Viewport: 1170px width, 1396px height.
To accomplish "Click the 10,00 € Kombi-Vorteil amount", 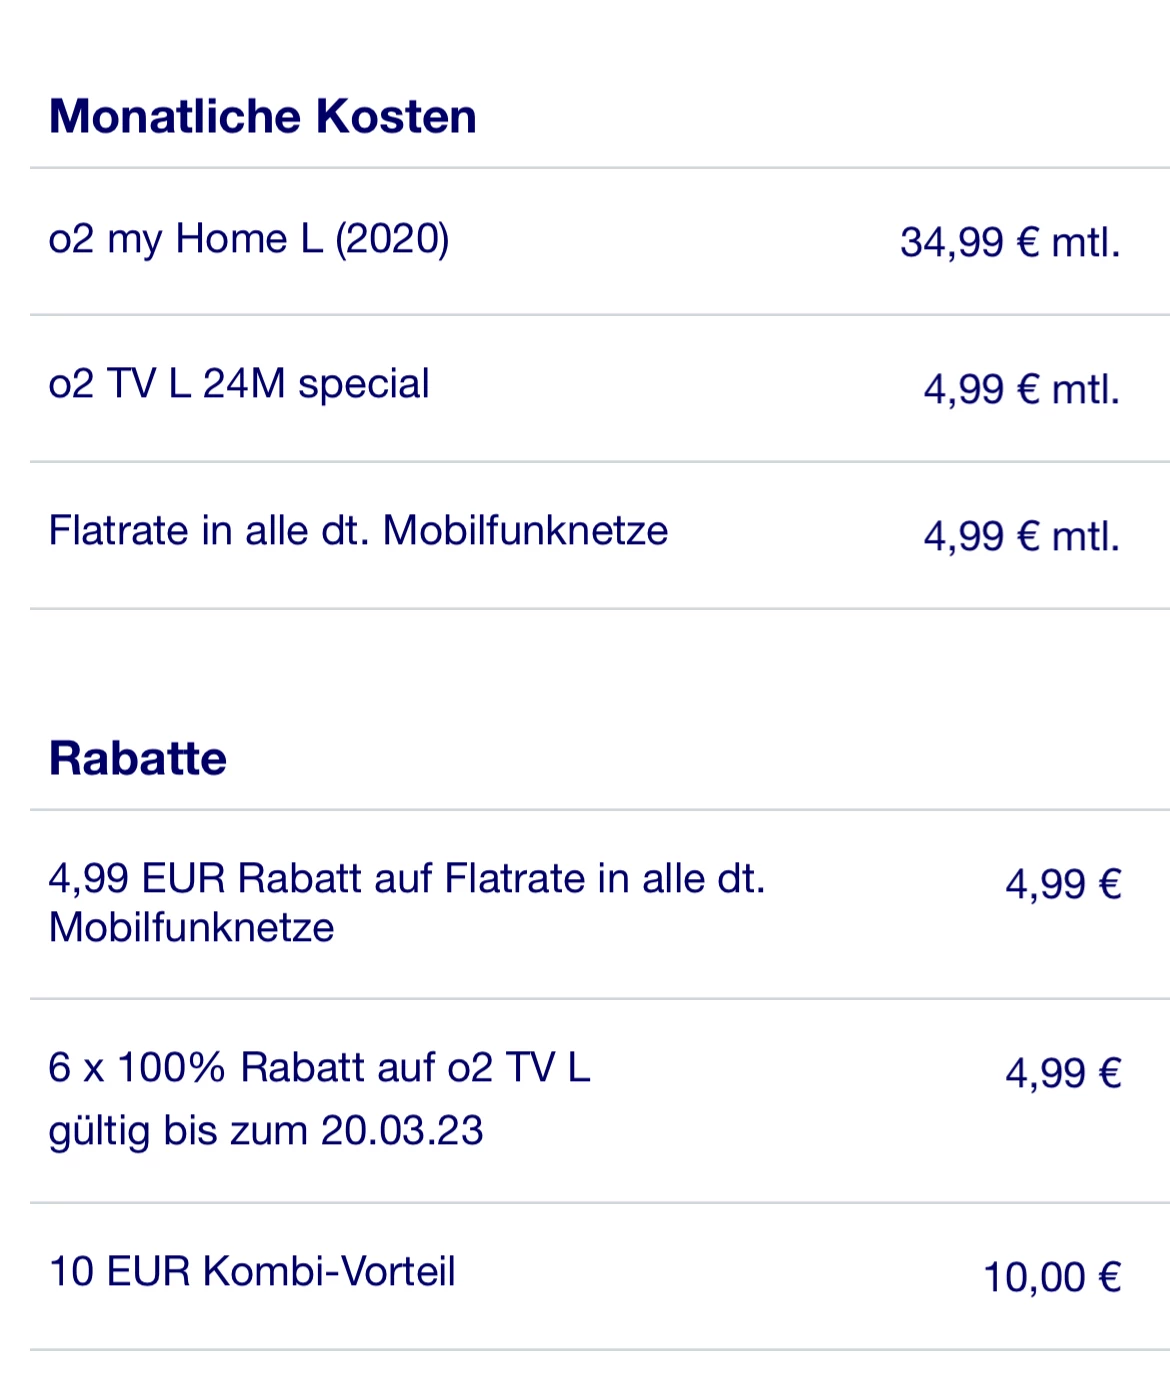I will click(x=1051, y=1278).
